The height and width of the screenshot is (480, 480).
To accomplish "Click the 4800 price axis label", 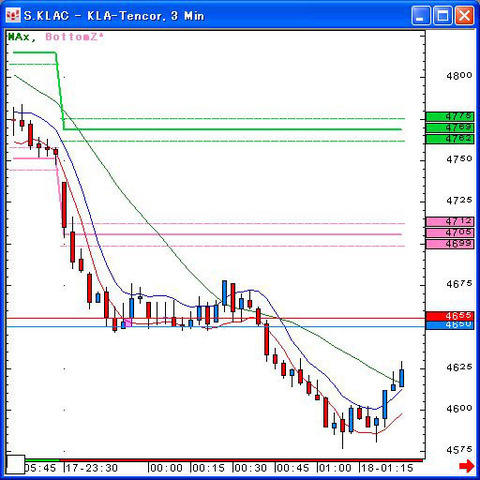I will [459, 76].
